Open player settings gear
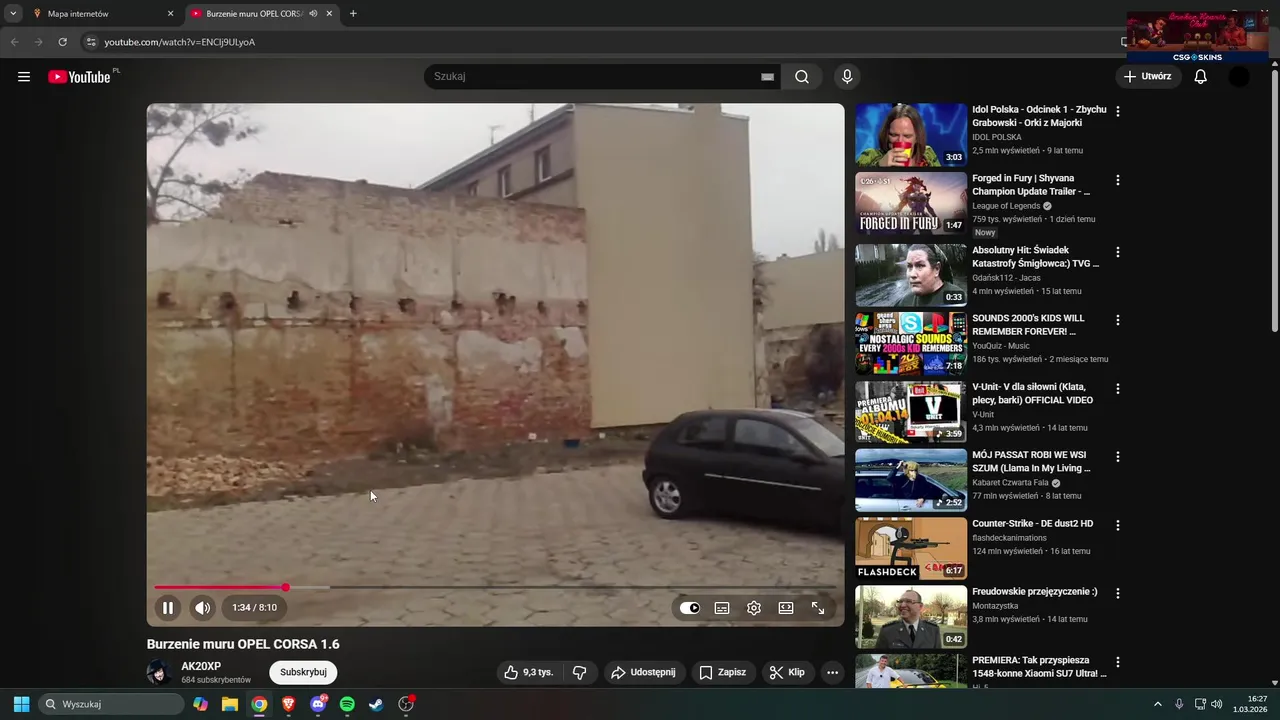 754,608
